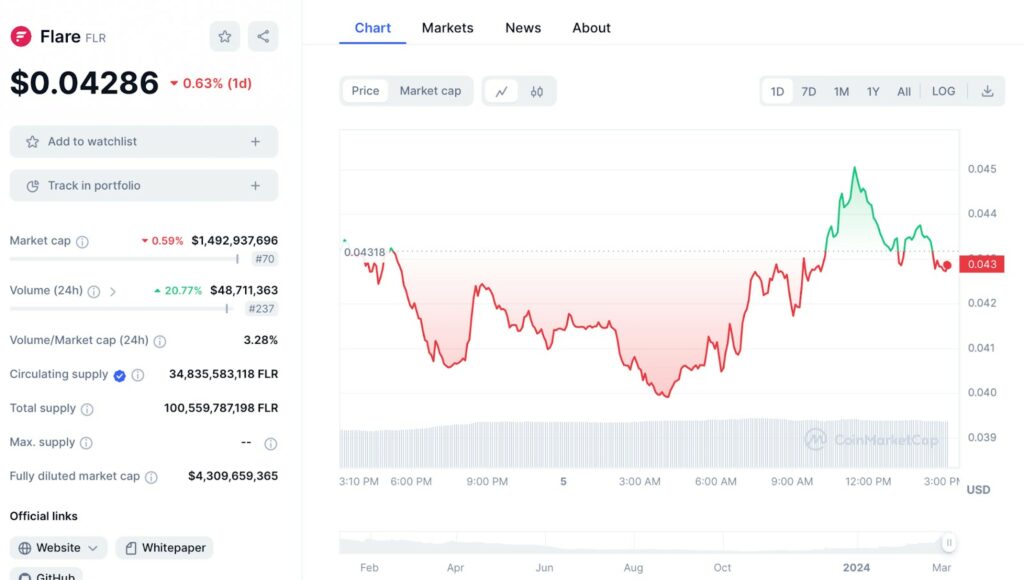Image resolution: width=1024 pixels, height=580 pixels.
Task: Select 1Y time range
Action: (873, 91)
